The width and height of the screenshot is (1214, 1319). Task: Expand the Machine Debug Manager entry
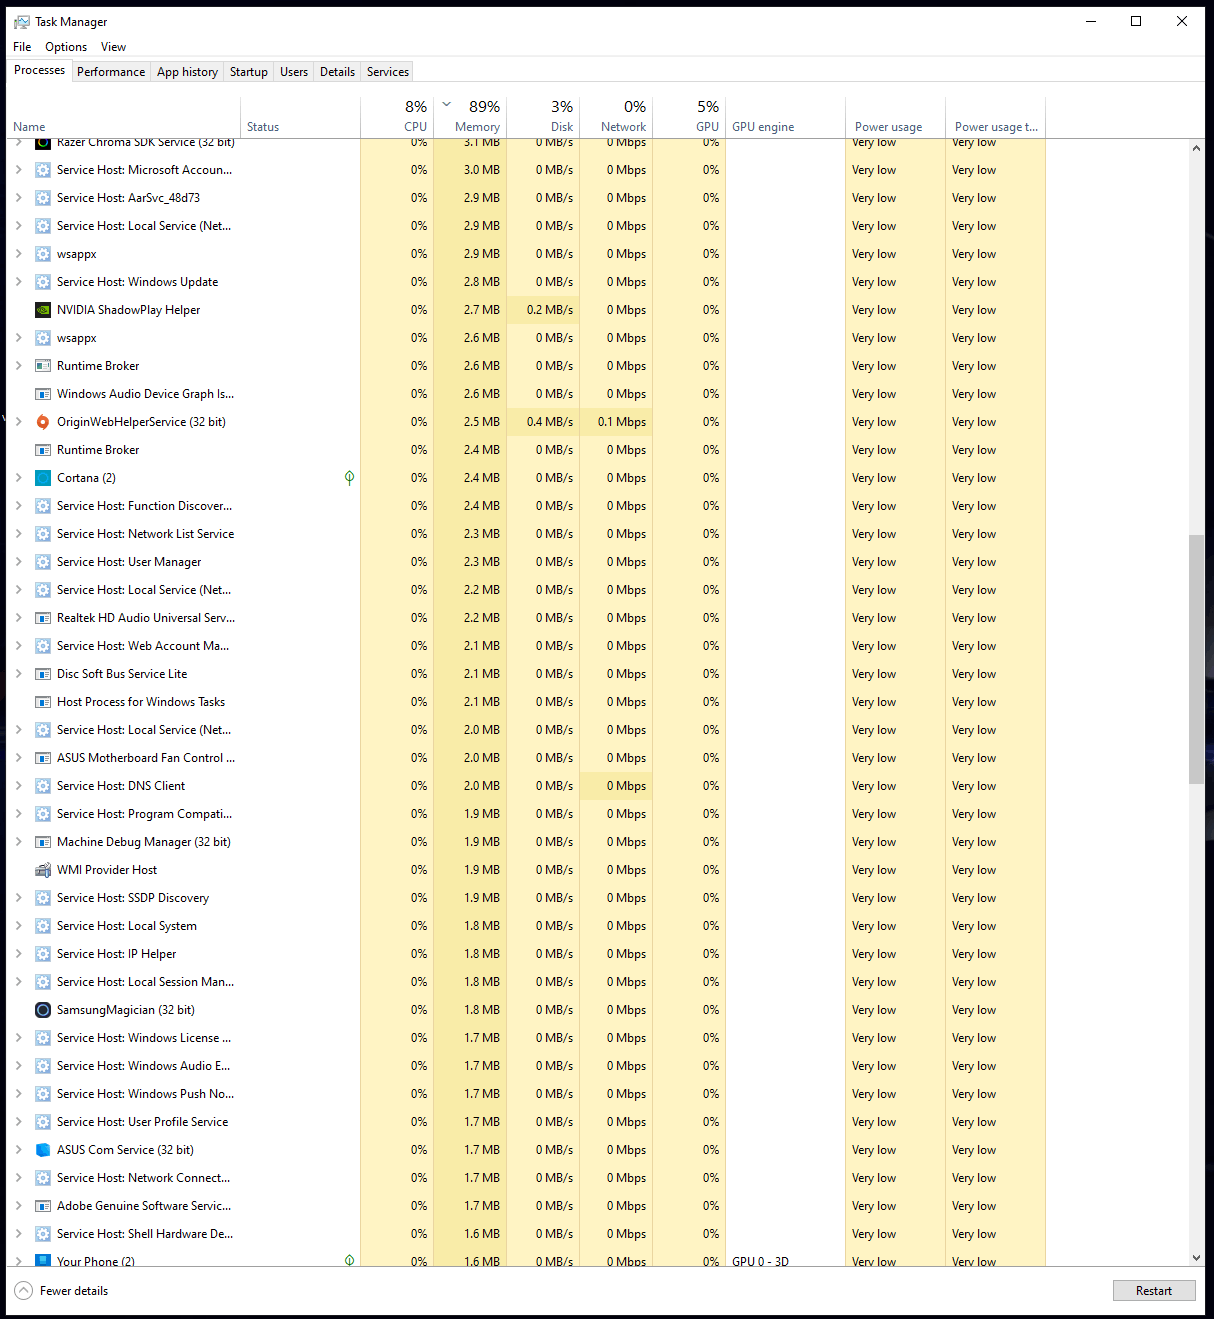18,842
